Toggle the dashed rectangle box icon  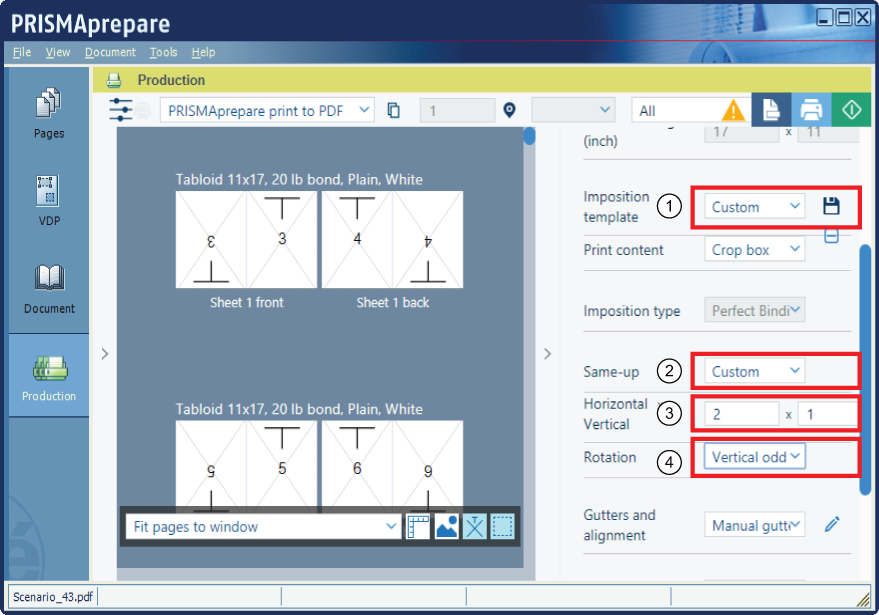click(502, 526)
